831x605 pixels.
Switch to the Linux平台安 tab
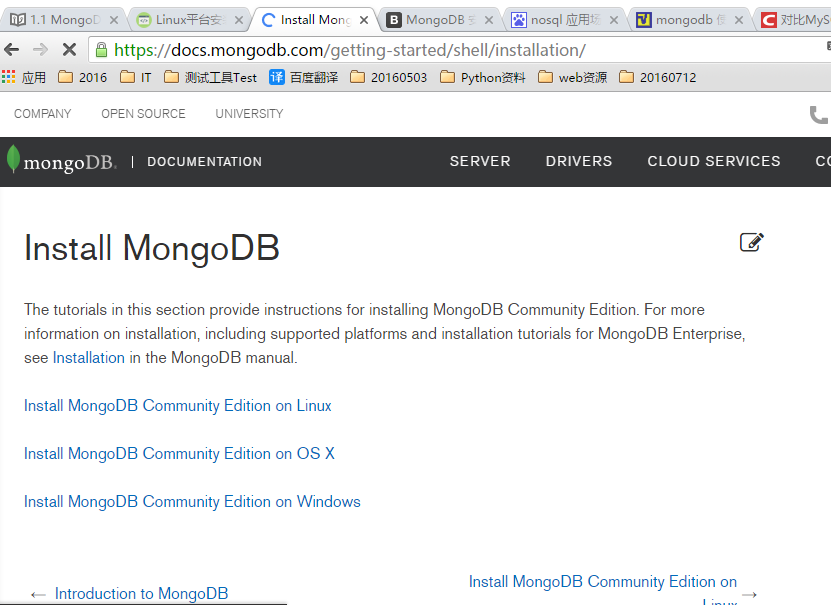(x=188, y=20)
